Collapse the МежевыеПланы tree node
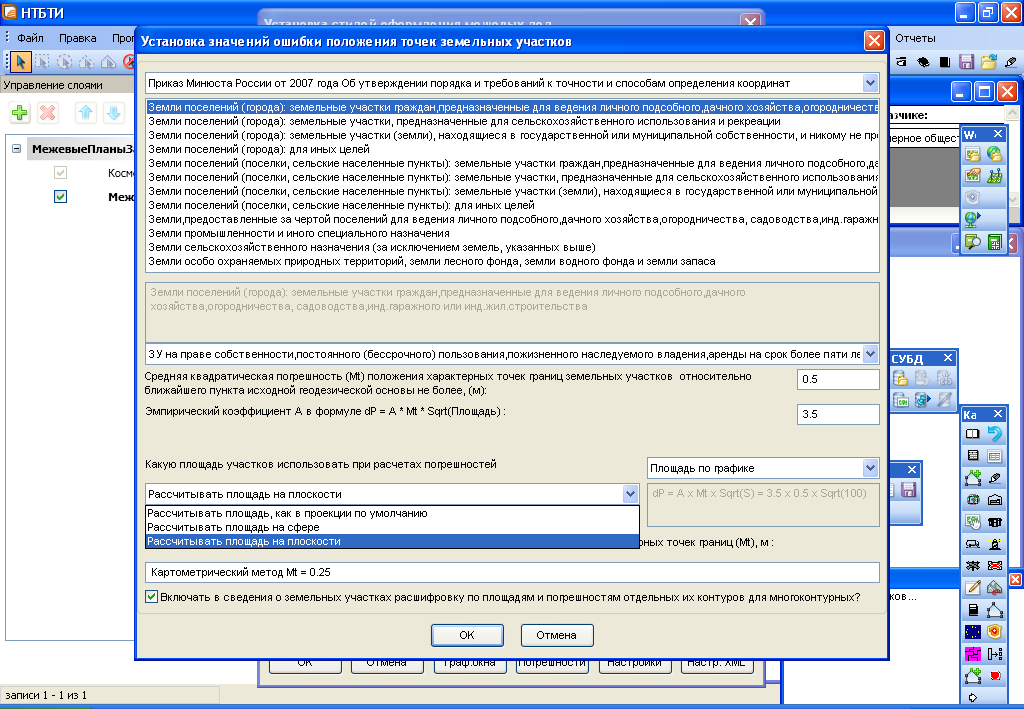Viewport: 1024px width, 709px height. 17,149
